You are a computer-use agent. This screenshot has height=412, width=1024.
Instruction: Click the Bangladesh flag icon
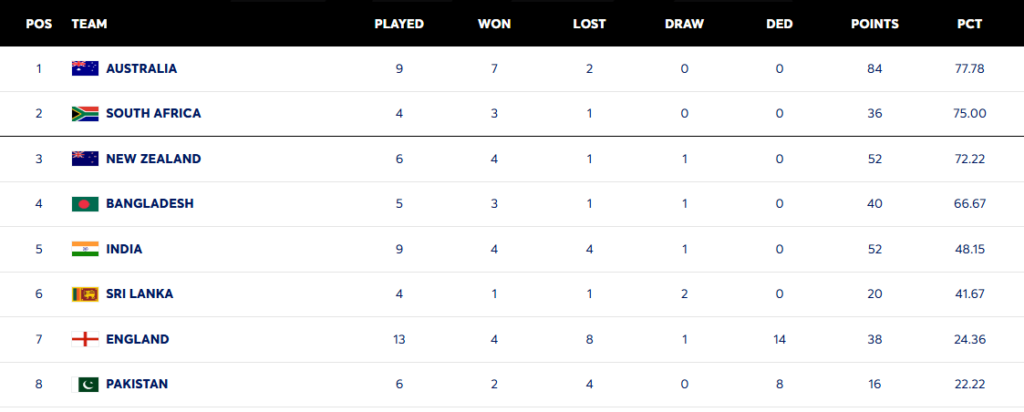point(85,204)
